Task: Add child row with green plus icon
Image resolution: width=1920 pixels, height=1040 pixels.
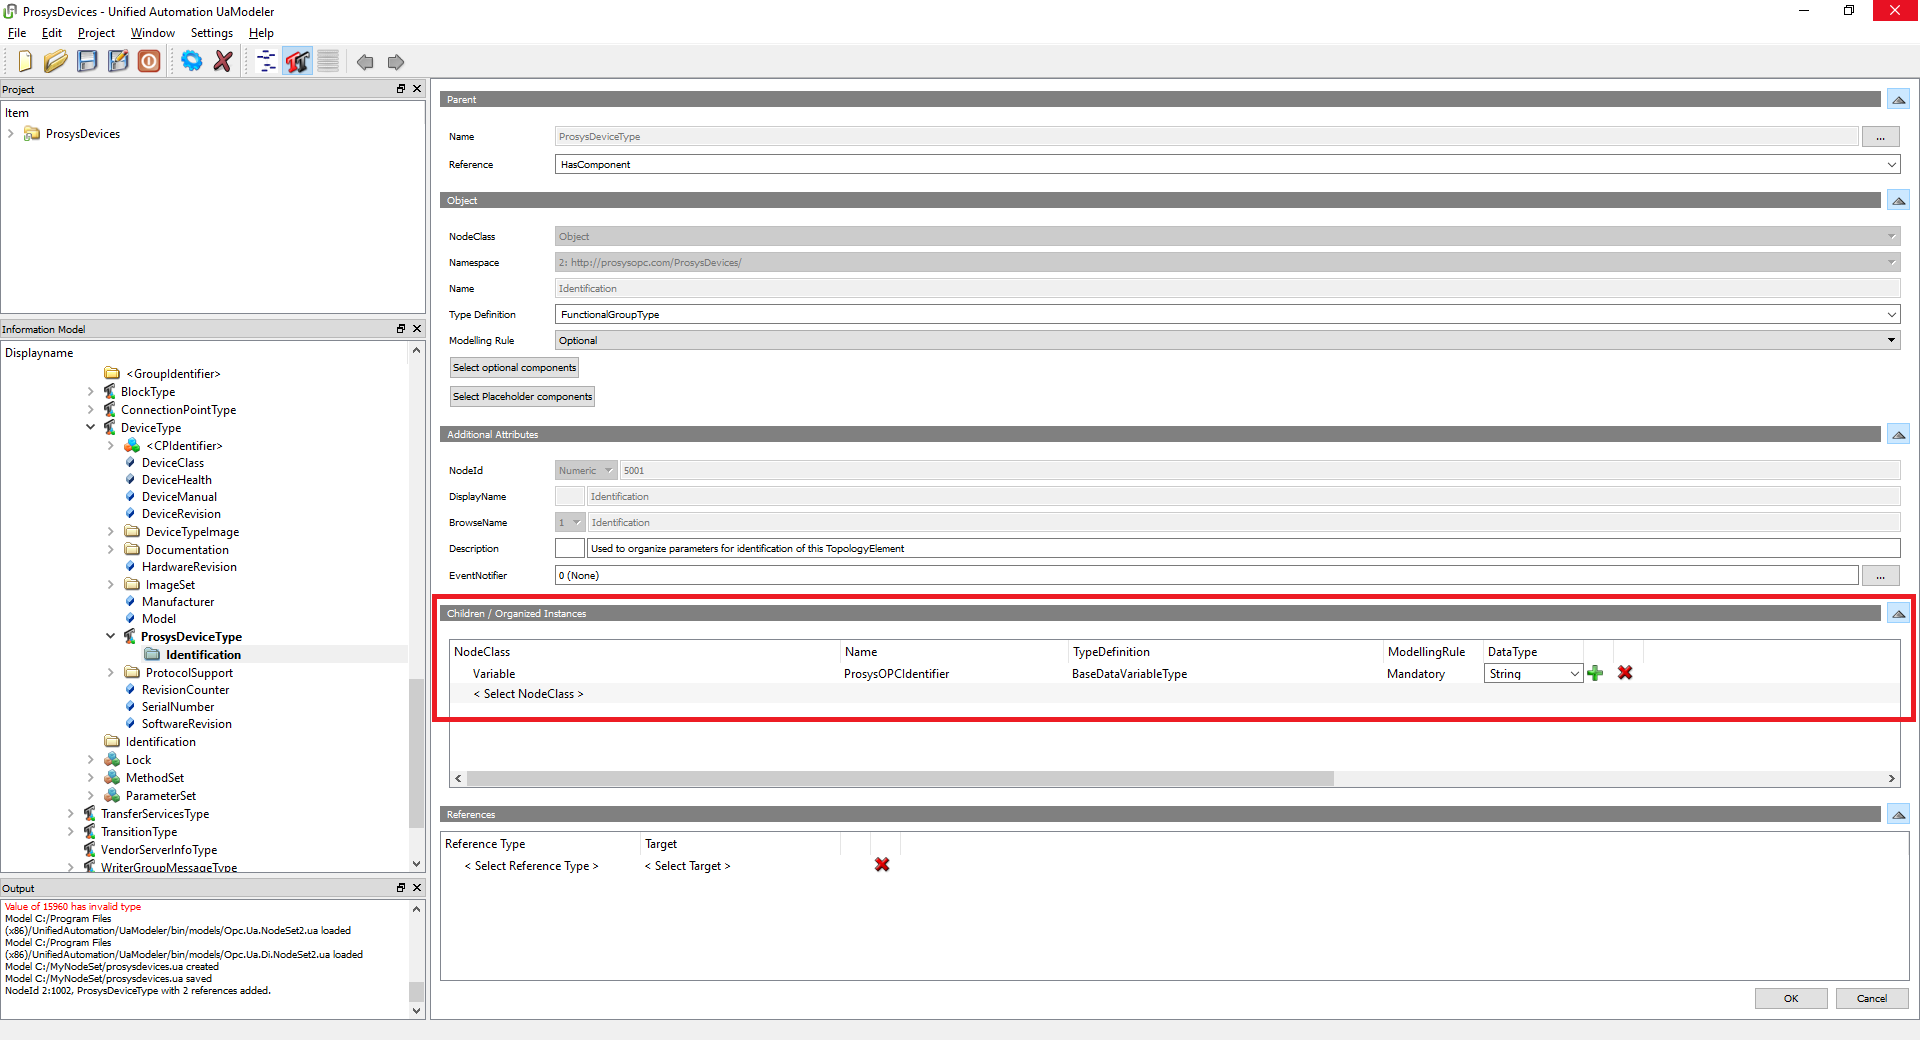Action: (x=1595, y=673)
